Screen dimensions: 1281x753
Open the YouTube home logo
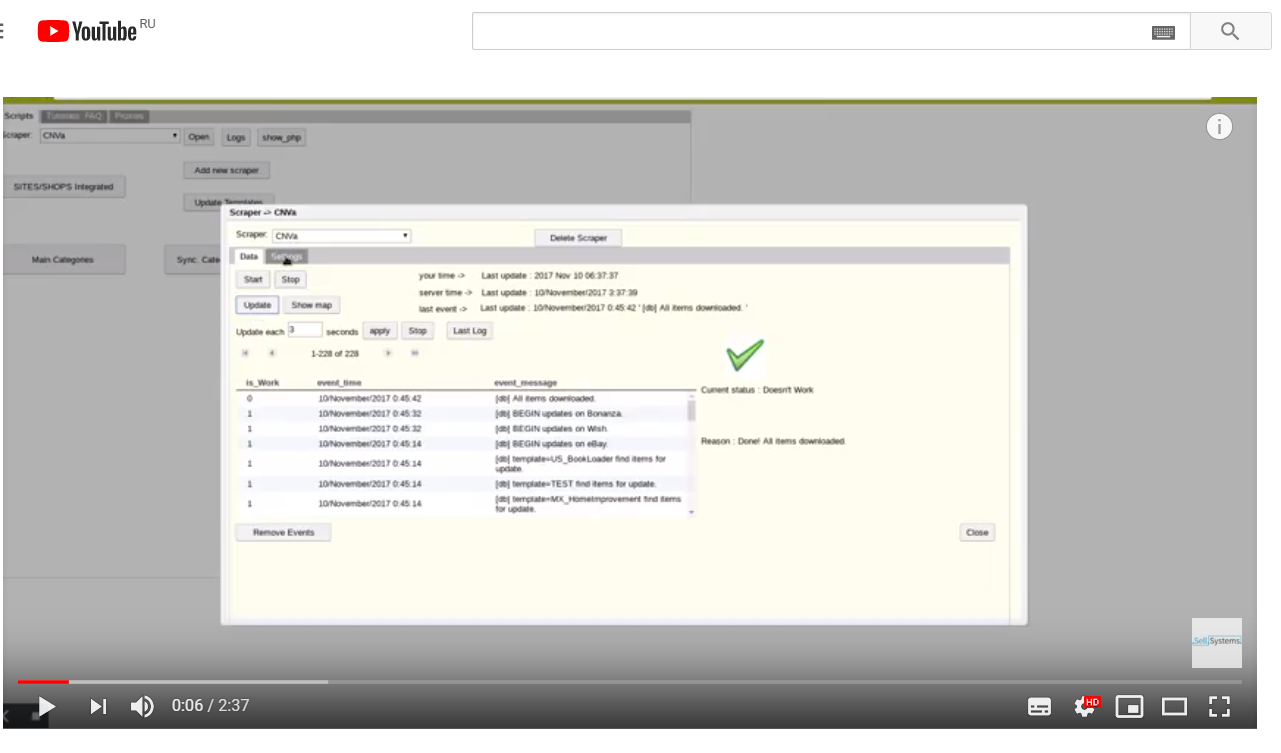87,31
